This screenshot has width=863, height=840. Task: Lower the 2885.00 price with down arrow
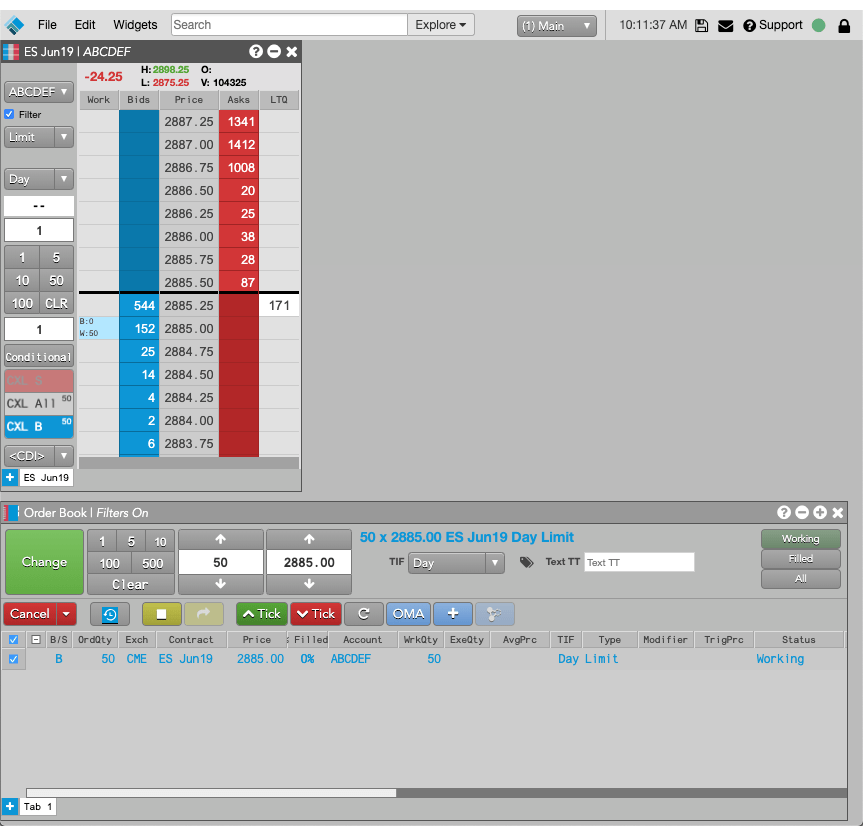coord(309,584)
